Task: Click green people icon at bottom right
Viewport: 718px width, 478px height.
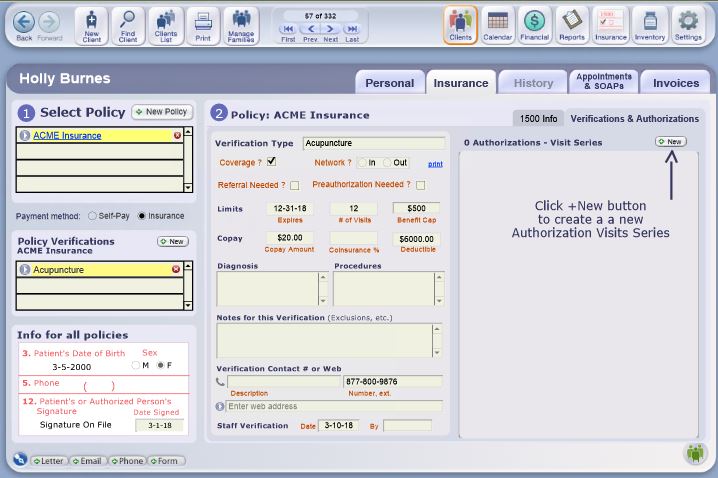Action: click(696, 453)
